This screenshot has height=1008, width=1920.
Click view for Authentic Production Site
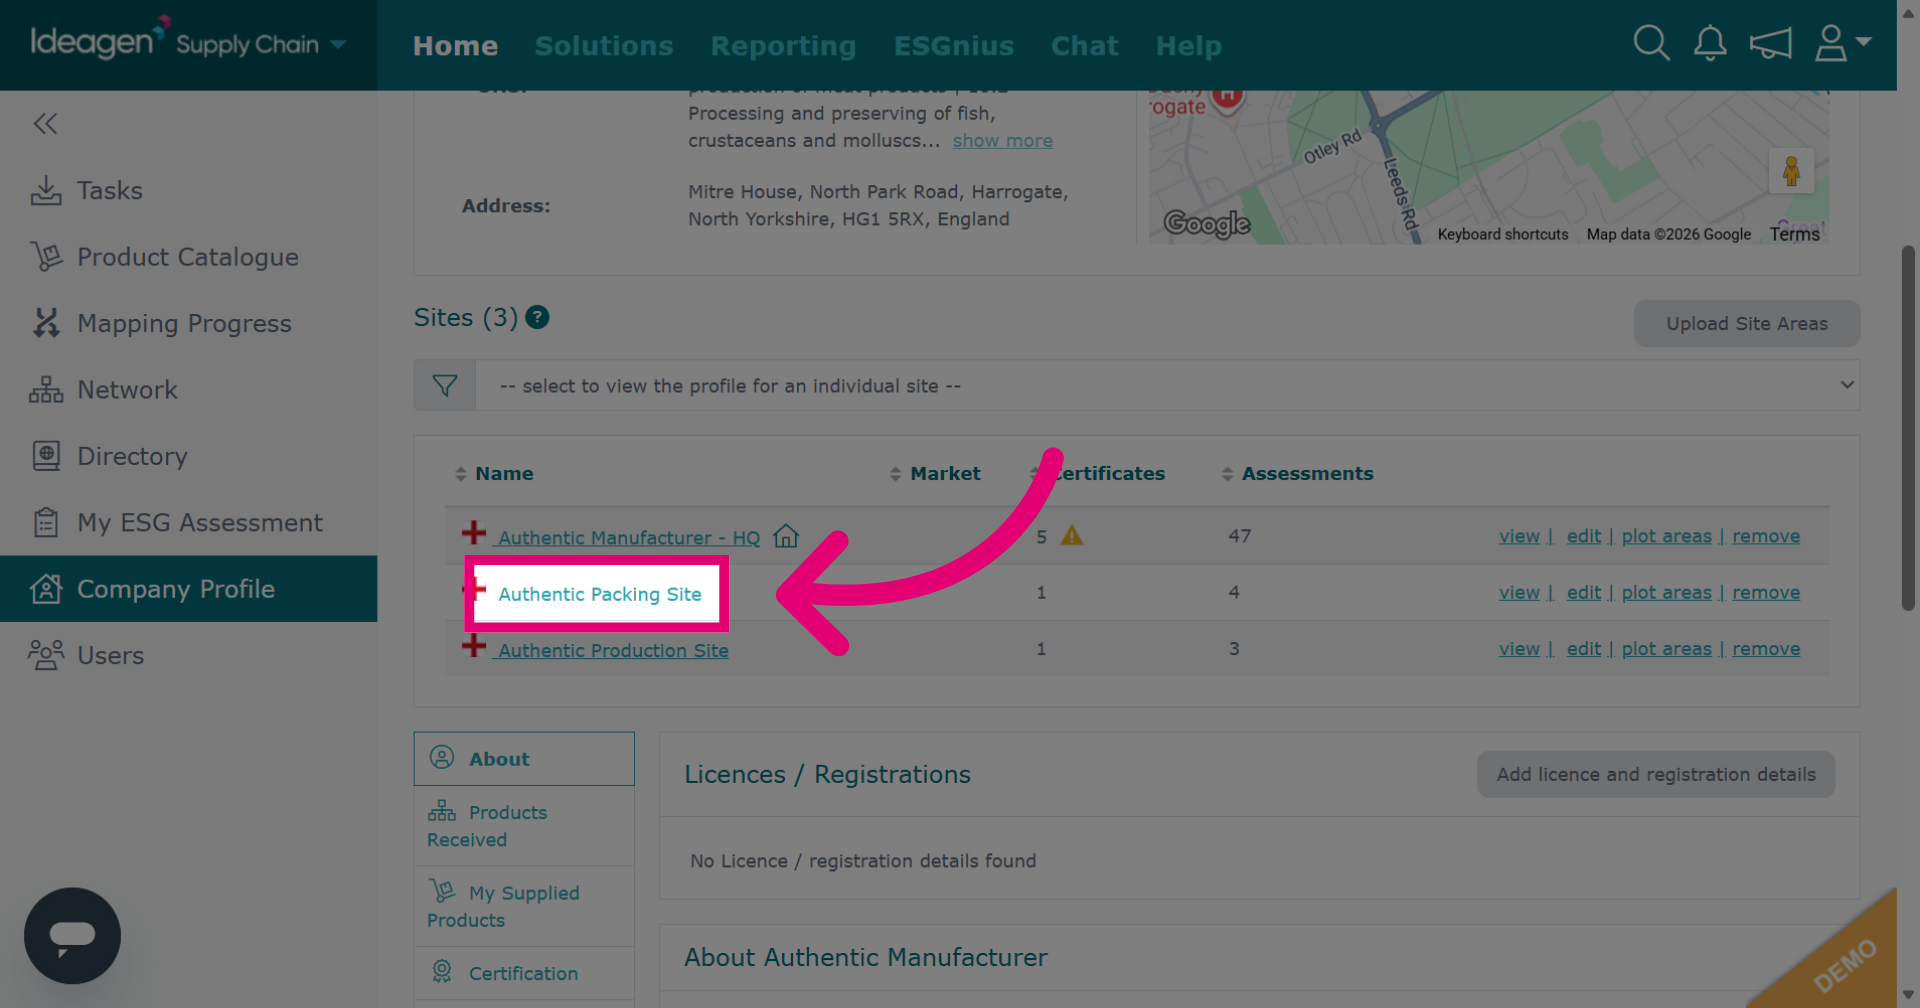[x=1519, y=649]
